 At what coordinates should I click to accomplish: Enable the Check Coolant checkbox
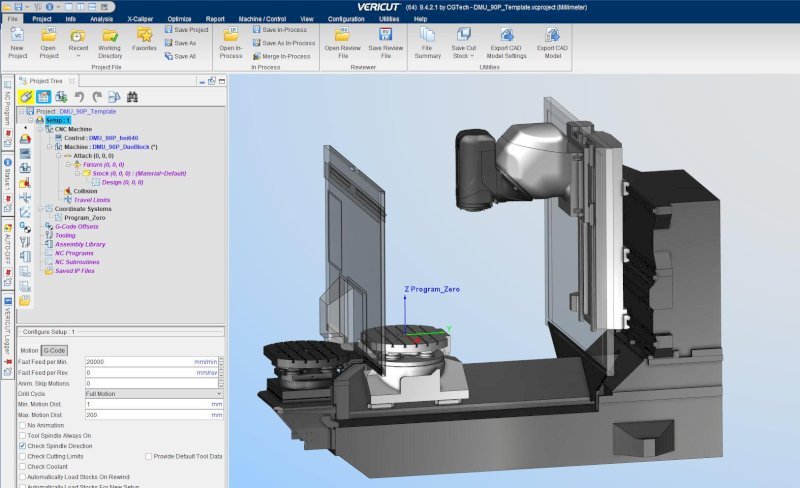click(x=22, y=467)
